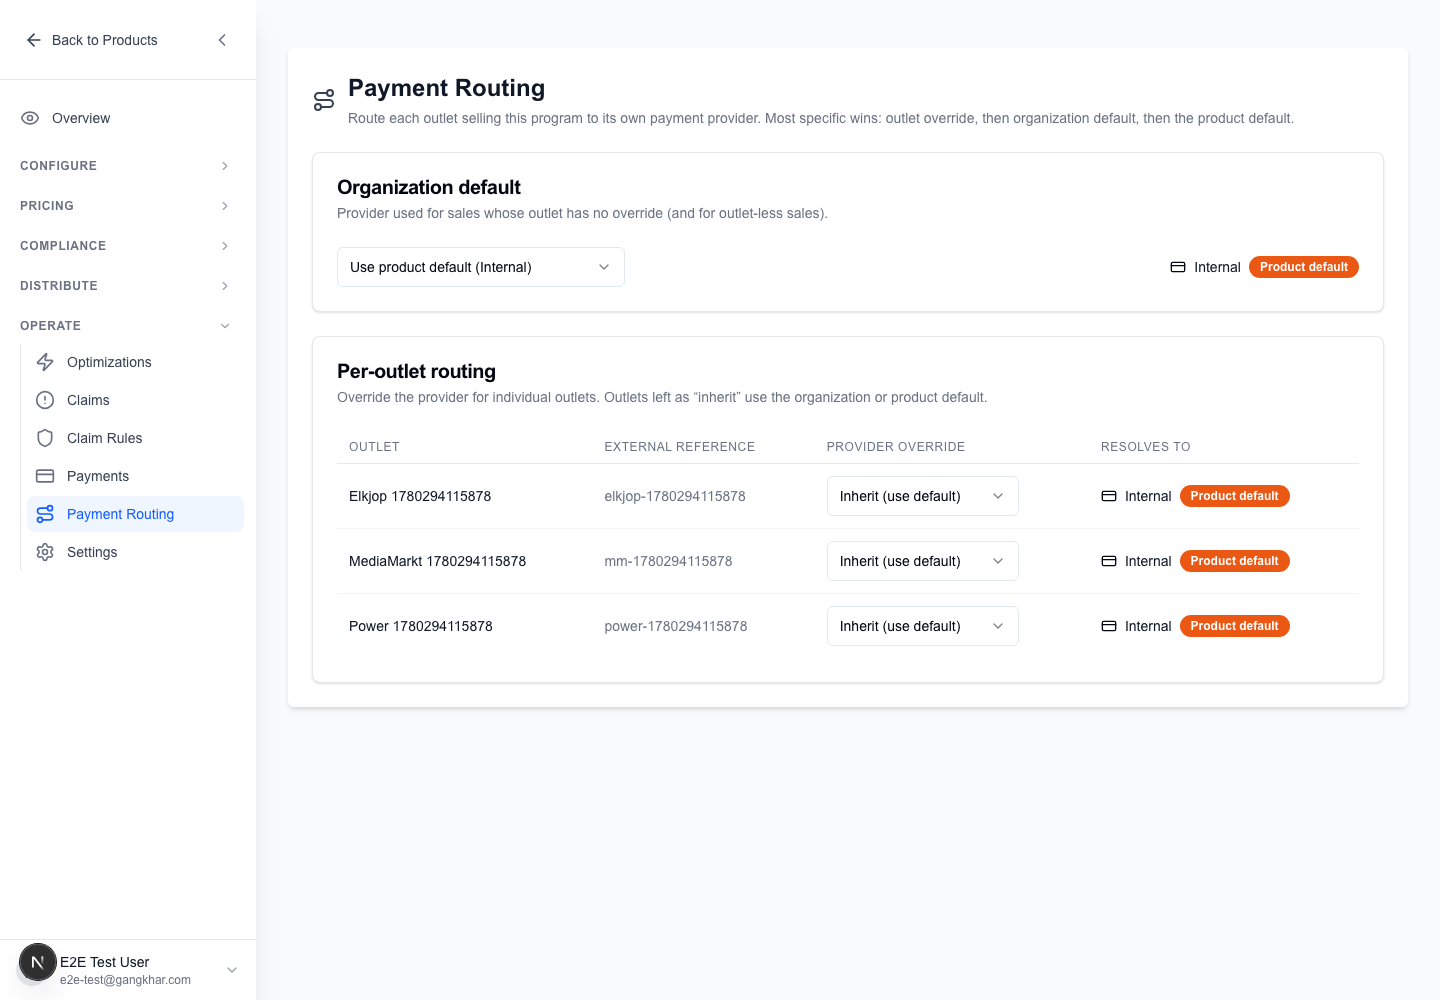Click the E2E Test User name
The width and height of the screenshot is (1440, 1000).
(105, 962)
